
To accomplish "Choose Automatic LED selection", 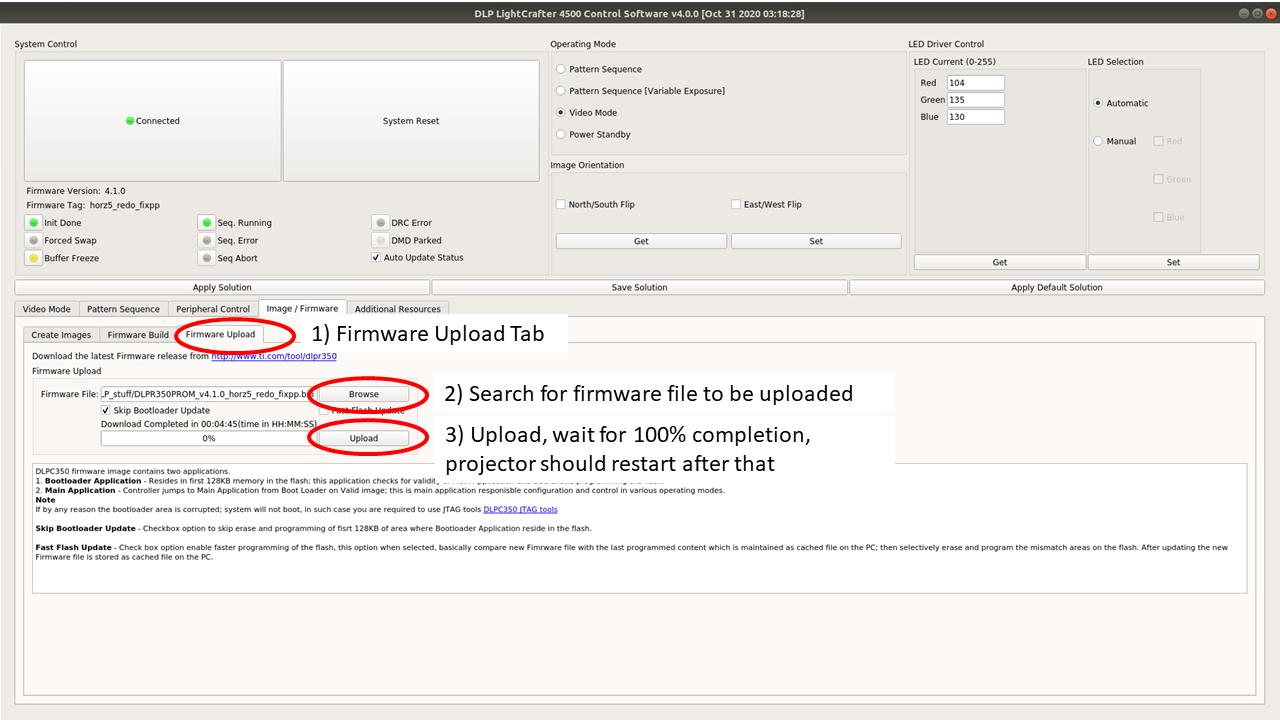I will tap(1098, 103).
